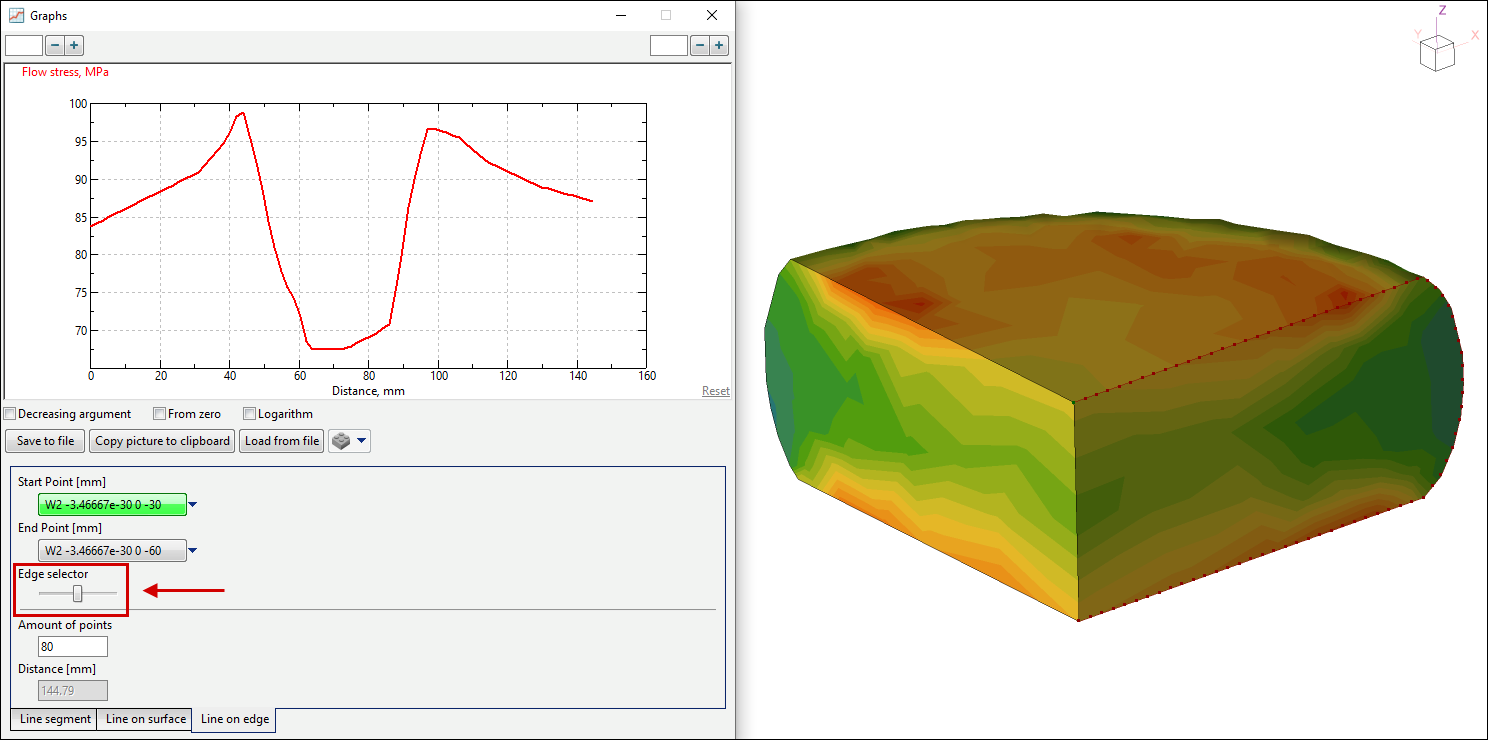This screenshot has height=740, width=1488.
Task: Open the Start Point dropdown arrow
Action: pyautogui.click(x=193, y=505)
